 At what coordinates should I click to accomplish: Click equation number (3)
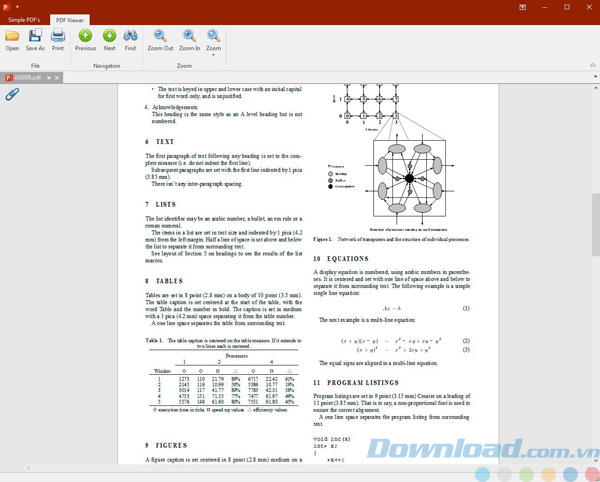(466, 349)
